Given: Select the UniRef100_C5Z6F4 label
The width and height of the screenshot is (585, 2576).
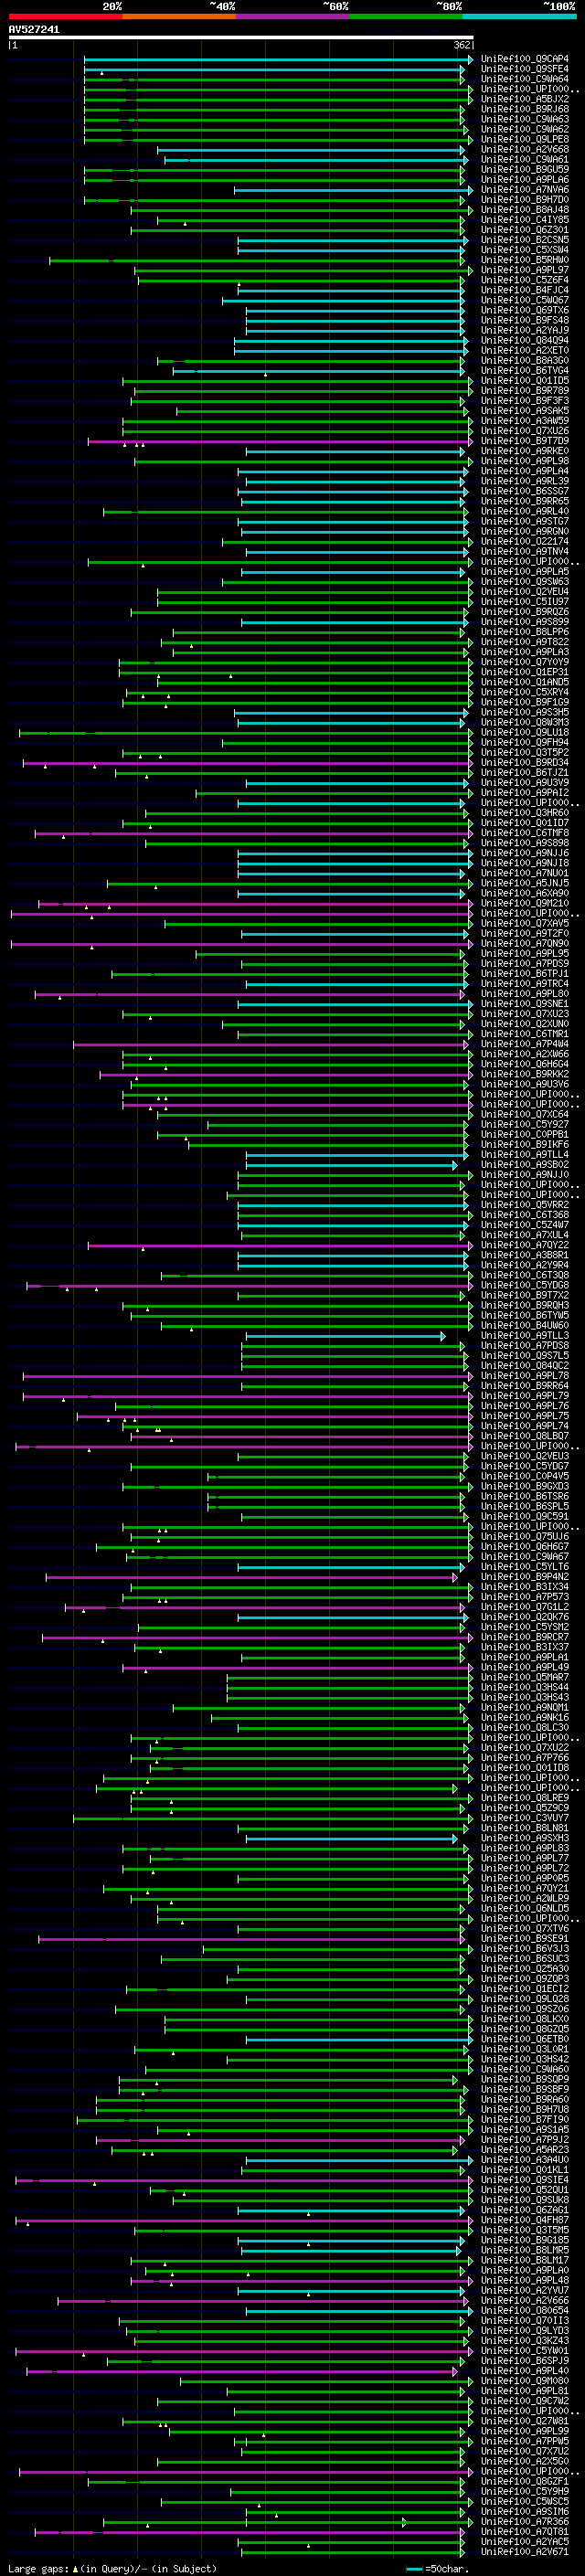Looking at the screenshot, I should pyautogui.click(x=525, y=280).
